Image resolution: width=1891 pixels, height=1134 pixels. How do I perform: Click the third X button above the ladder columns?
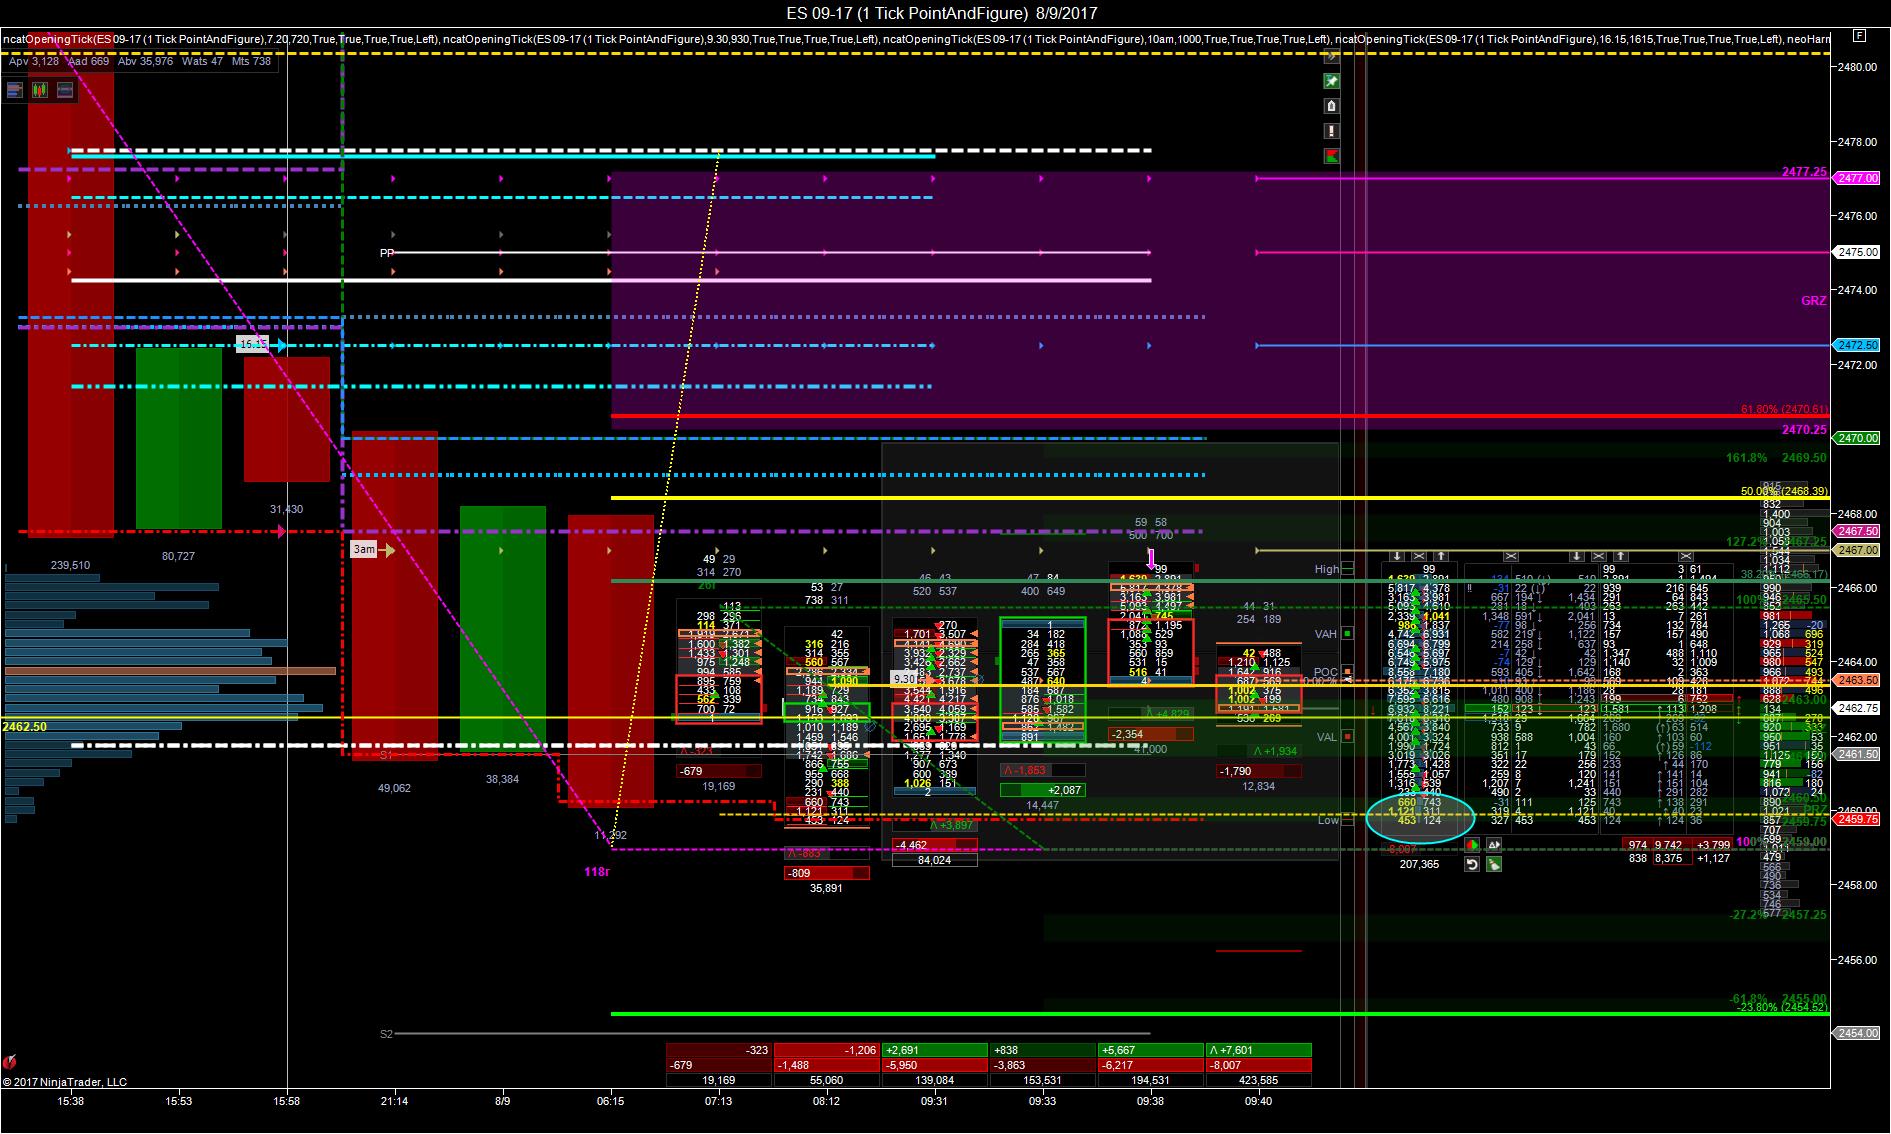pyautogui.click(x=1599, y=556)
